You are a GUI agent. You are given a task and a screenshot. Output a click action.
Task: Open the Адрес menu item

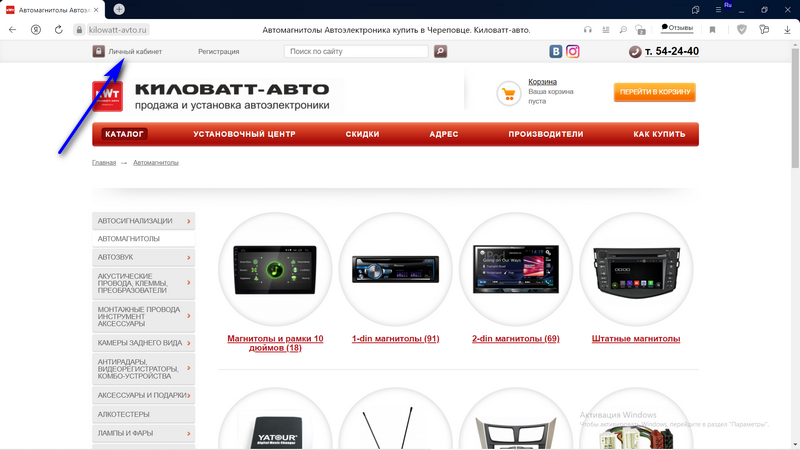pos(443,134)
